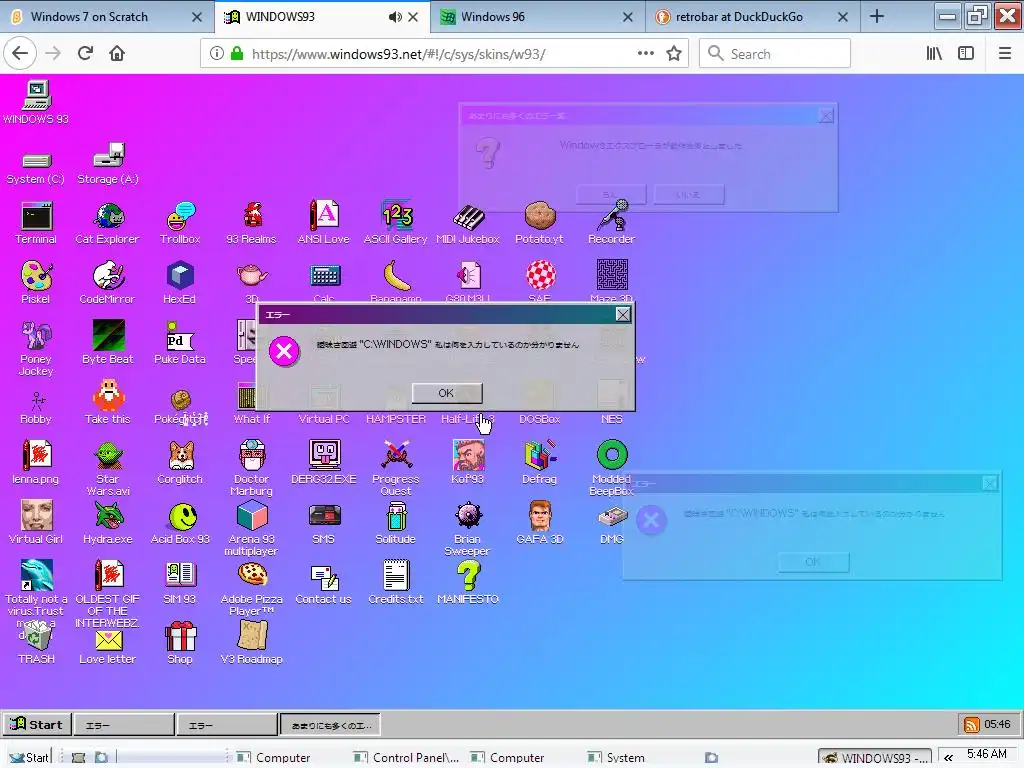Open ASCII Gallery icon
Viewport: 1024px width, 768px height.
(396, 223)
